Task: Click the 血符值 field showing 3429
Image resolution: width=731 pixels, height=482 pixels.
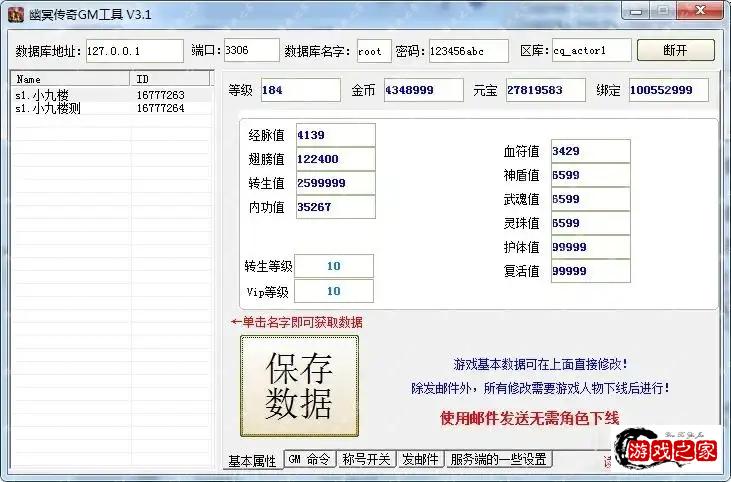Action: tap(591, 151)
